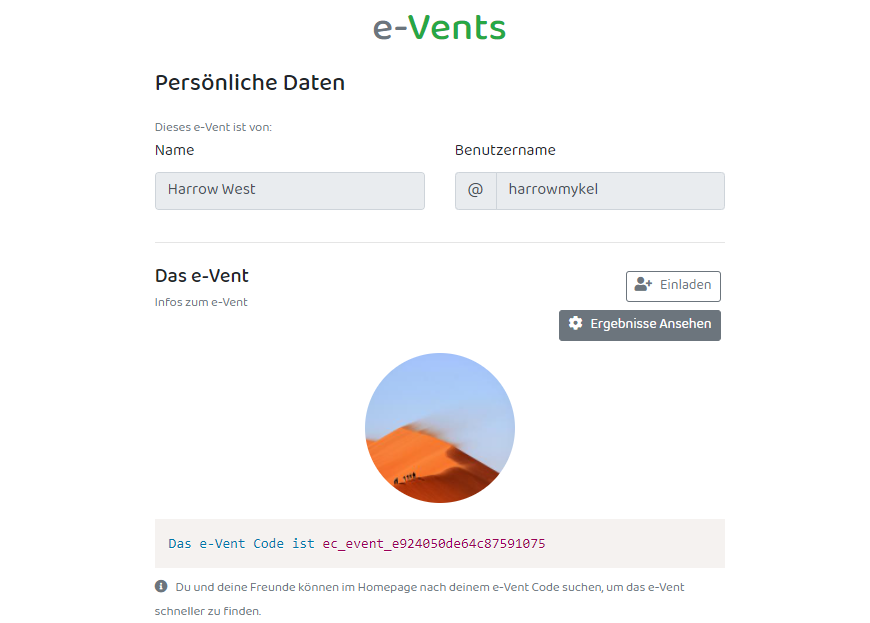Viewport: 870px width, 623px height.
Task: Click the 'Das e-Vent Code ist' text
Action: click(241, 544)
